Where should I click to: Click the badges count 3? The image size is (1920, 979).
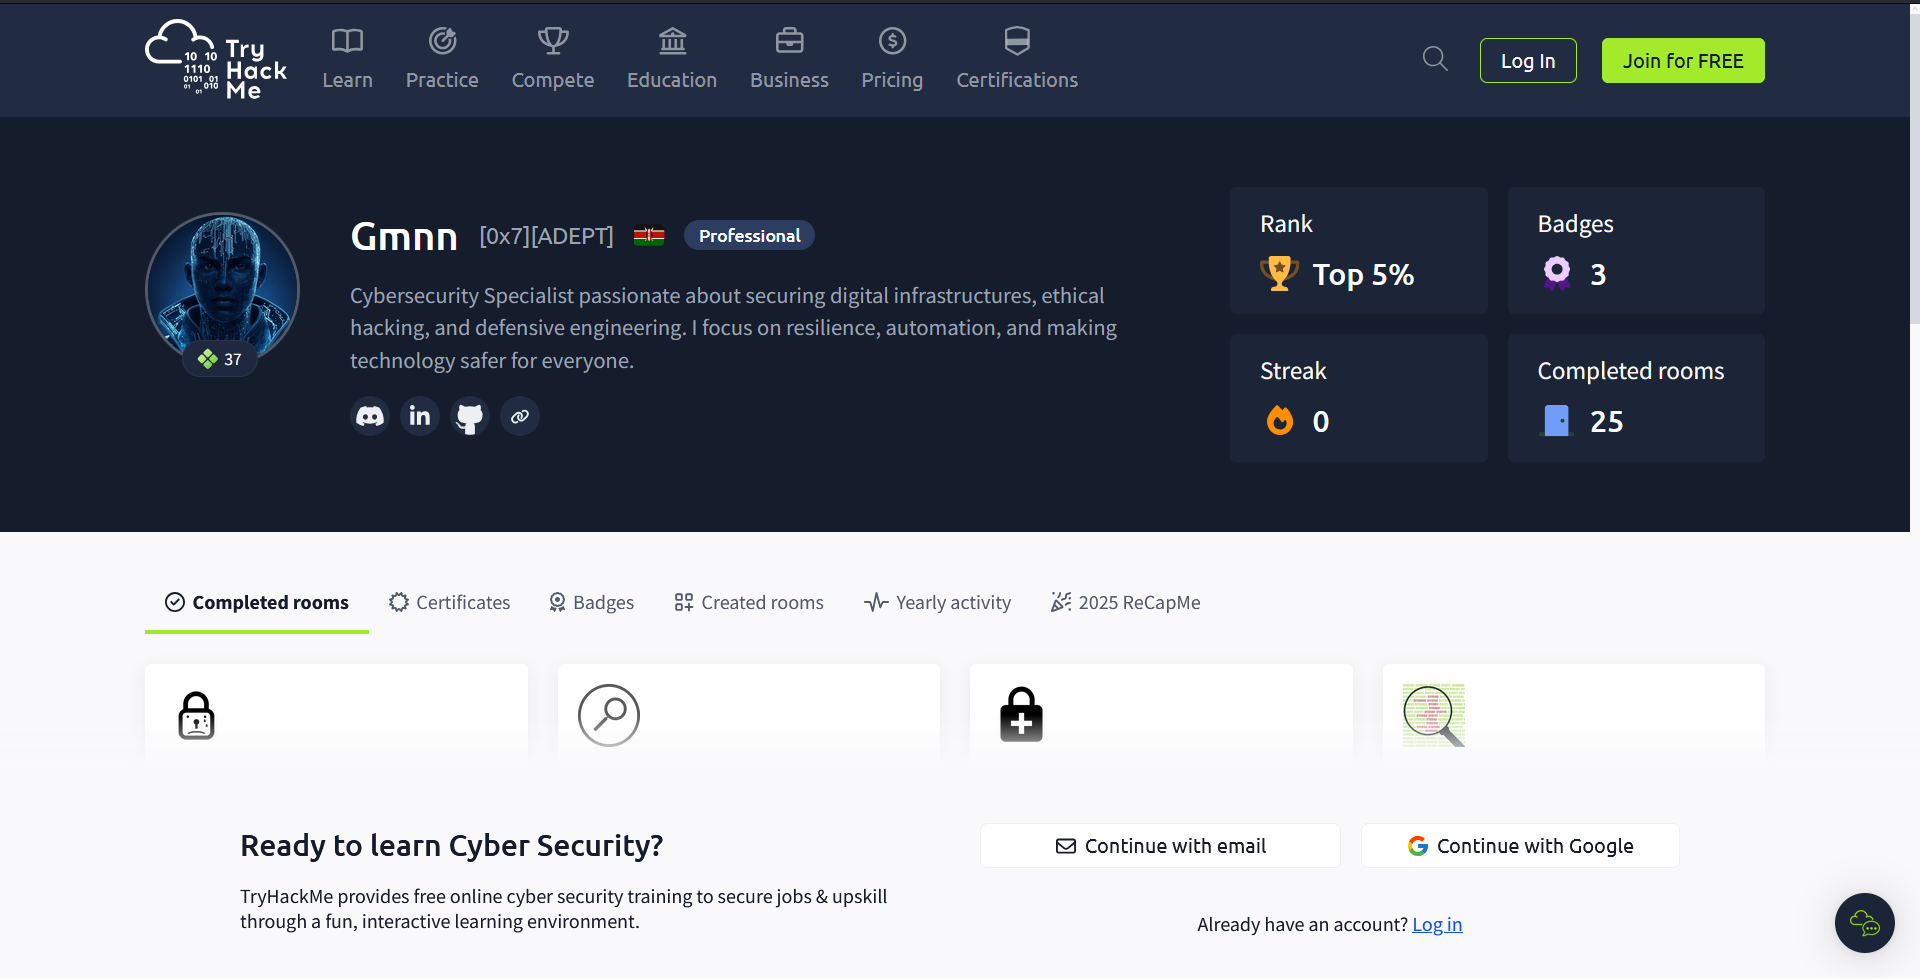click(1598, 274)
